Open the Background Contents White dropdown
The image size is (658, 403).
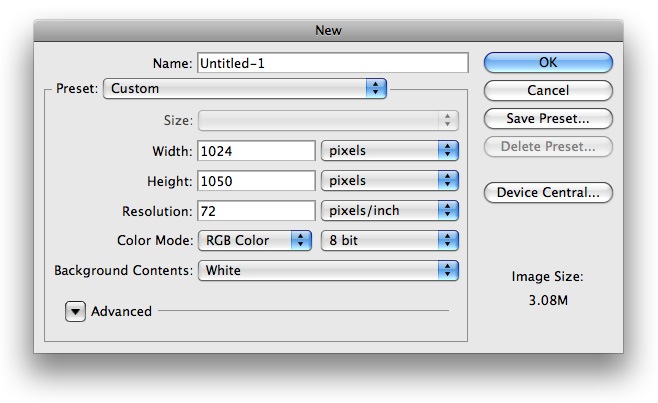click(x=328, y=270)
